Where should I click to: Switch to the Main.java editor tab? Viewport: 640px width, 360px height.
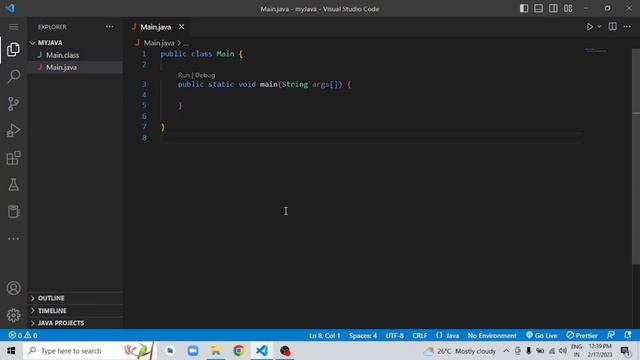156,27
